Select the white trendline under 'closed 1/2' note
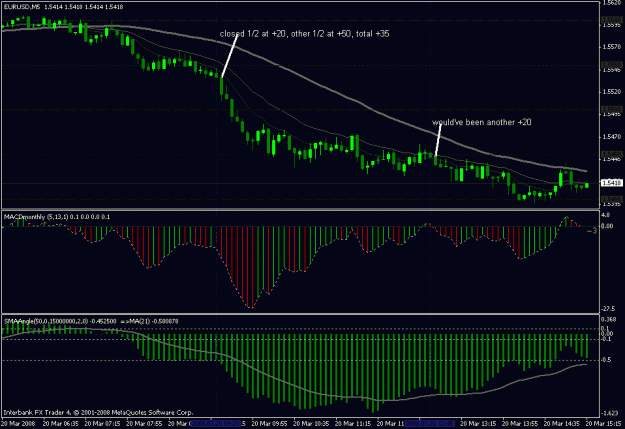The width and height of the screenshot is (625, 429). click(230, 55)
